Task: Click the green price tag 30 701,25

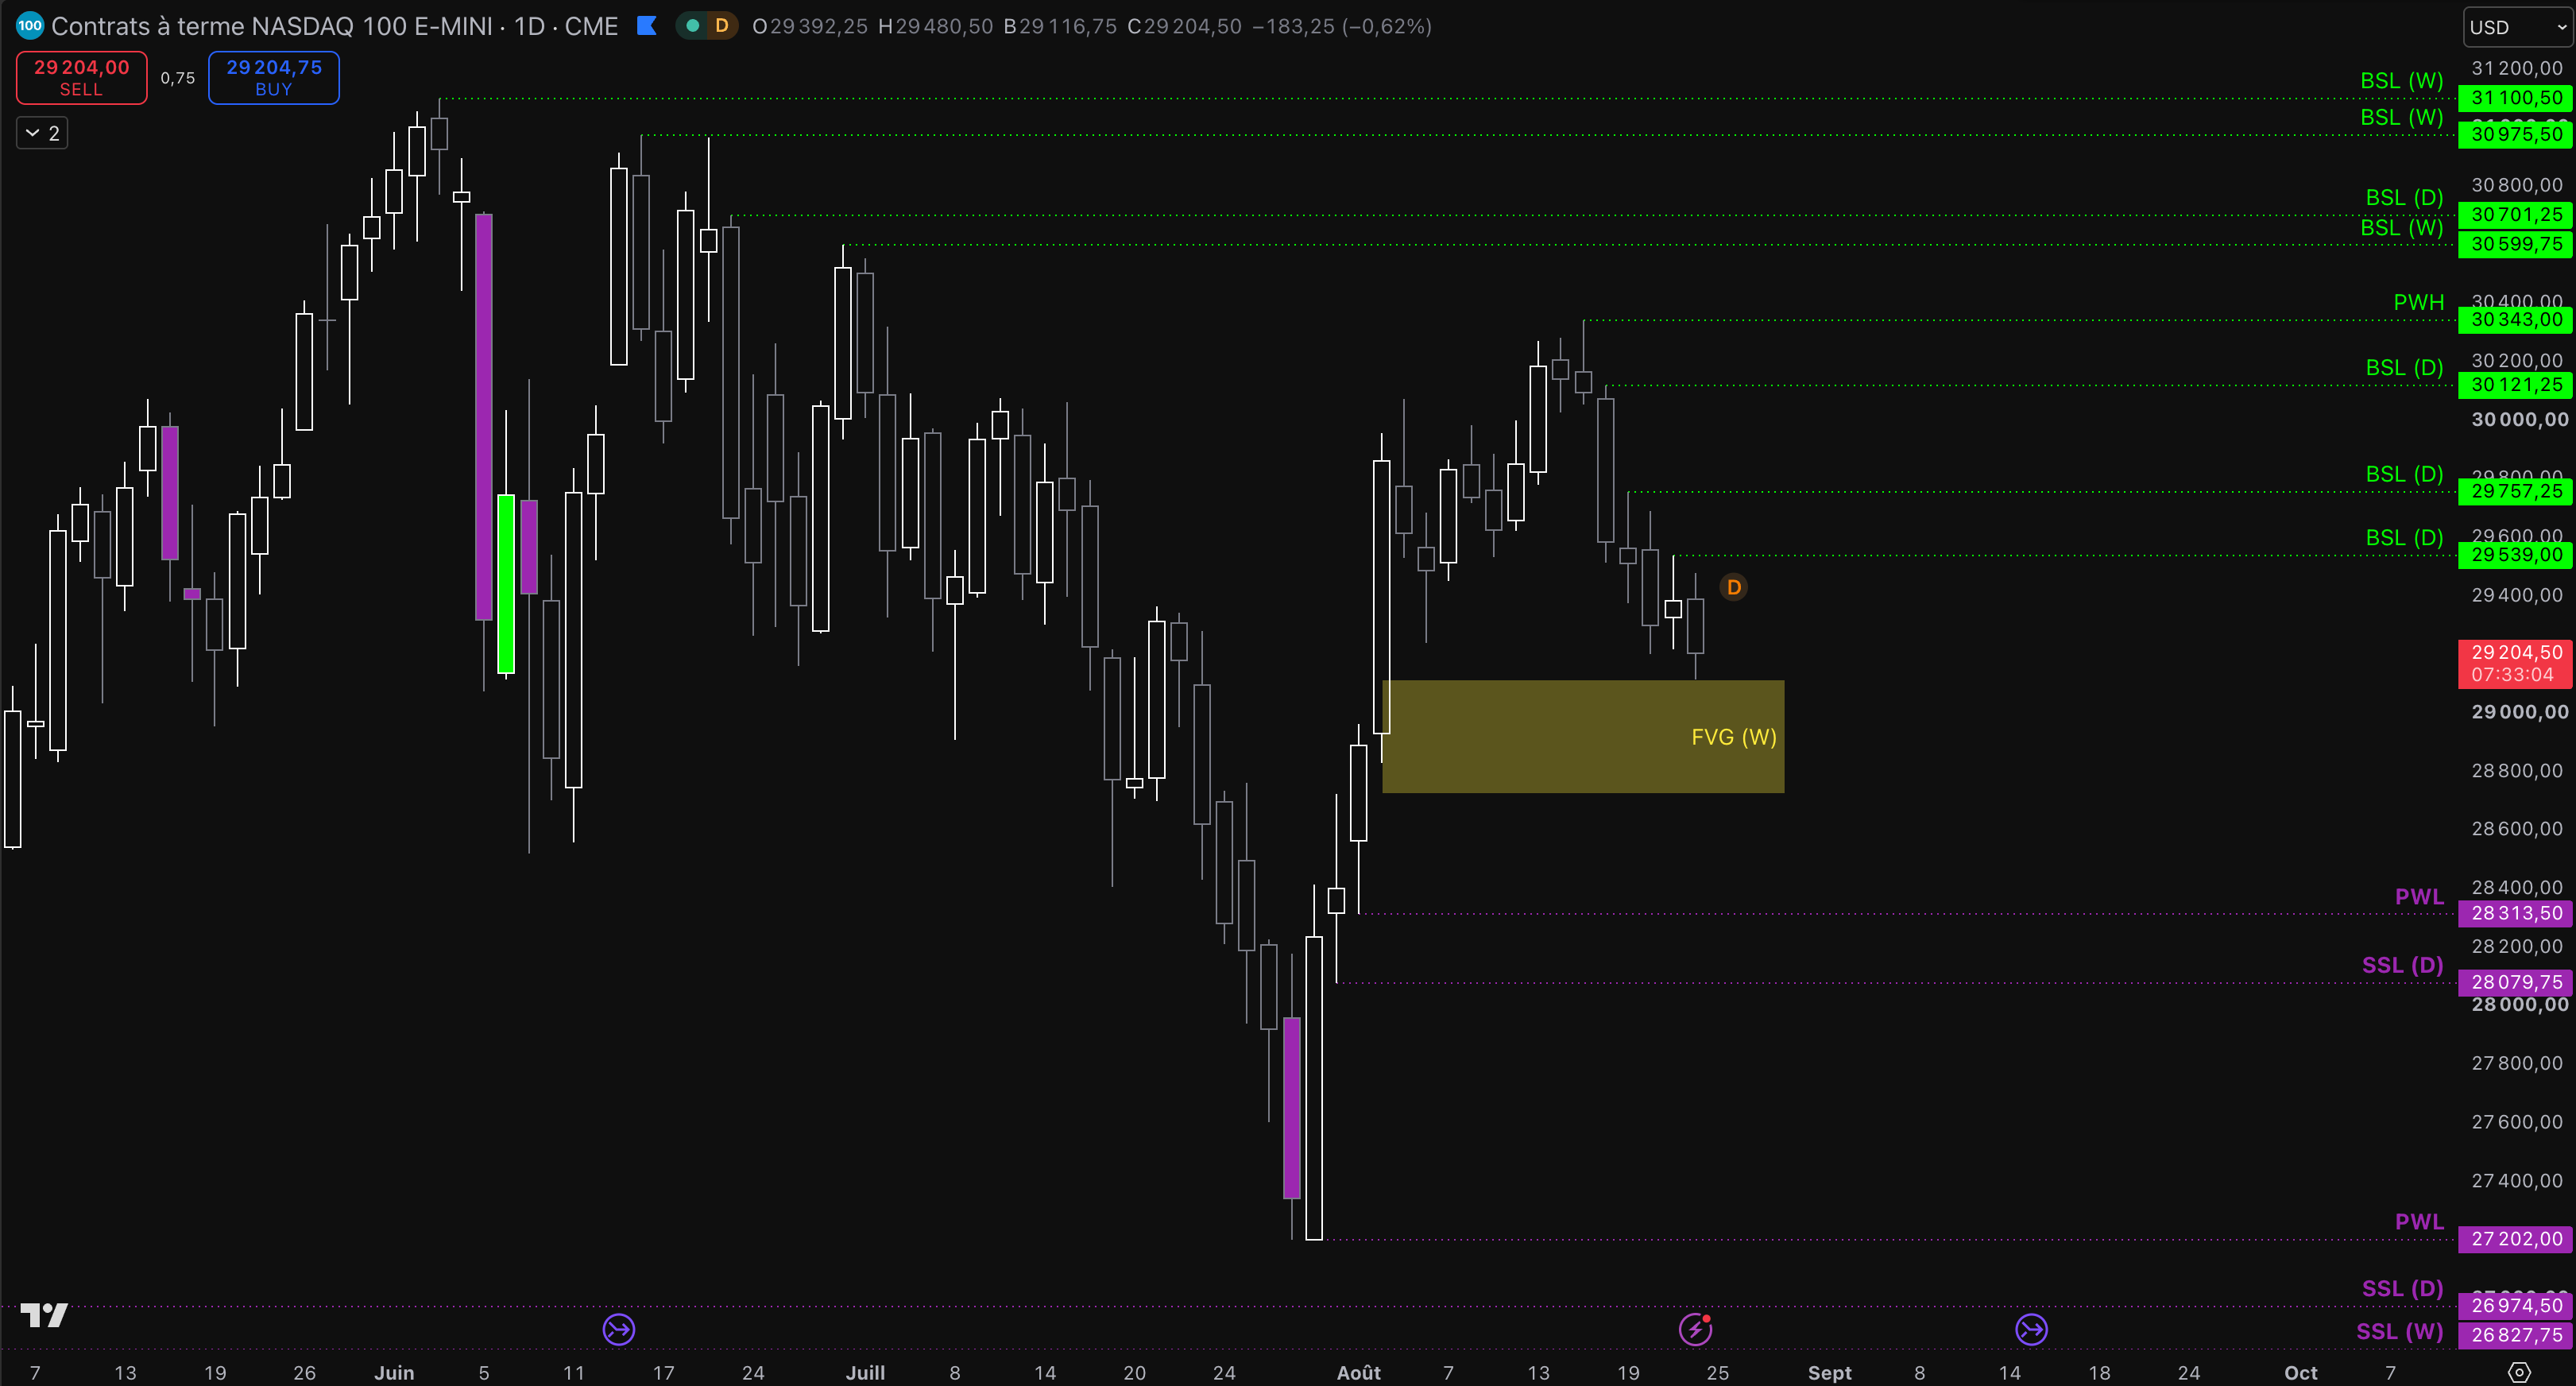Action: [x=2515, y=214]
